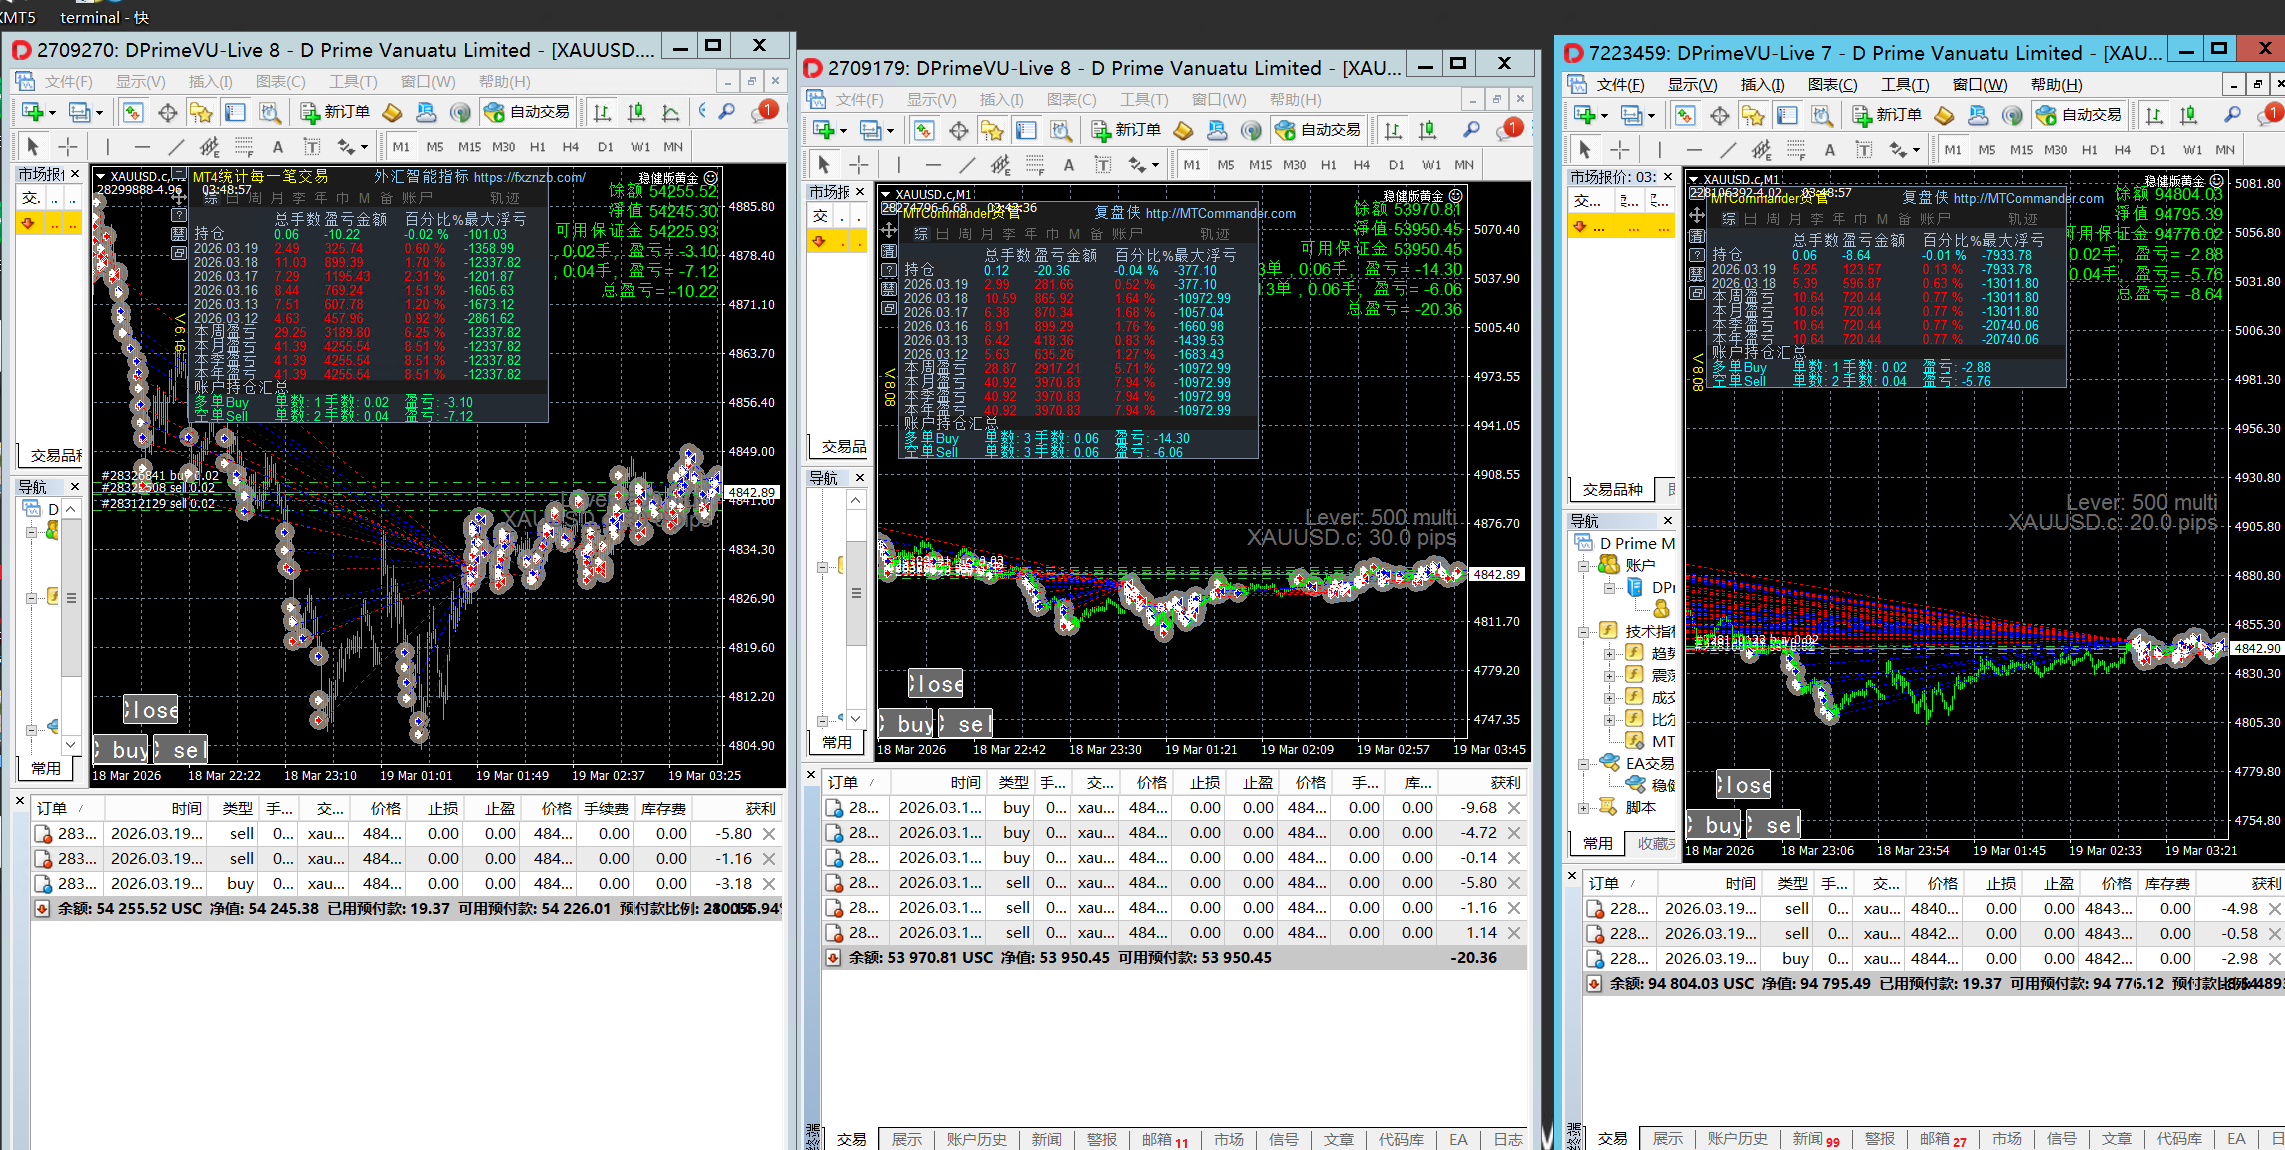Select the text label 'A' tool in left window
2285x1150 pixels.
click(x=278, y=147)
